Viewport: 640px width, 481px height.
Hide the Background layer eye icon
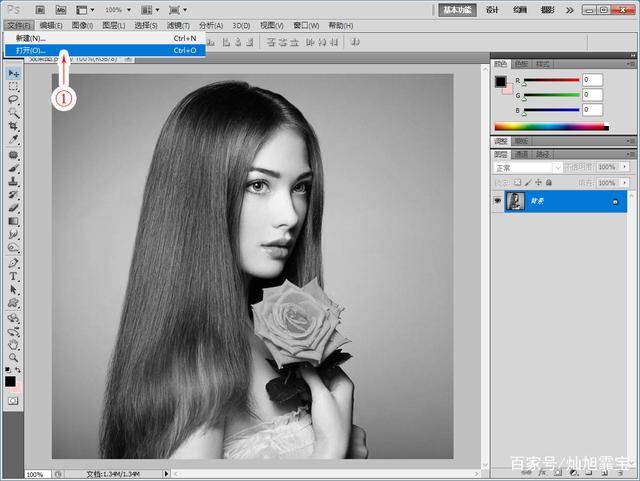tap(498, 201)
